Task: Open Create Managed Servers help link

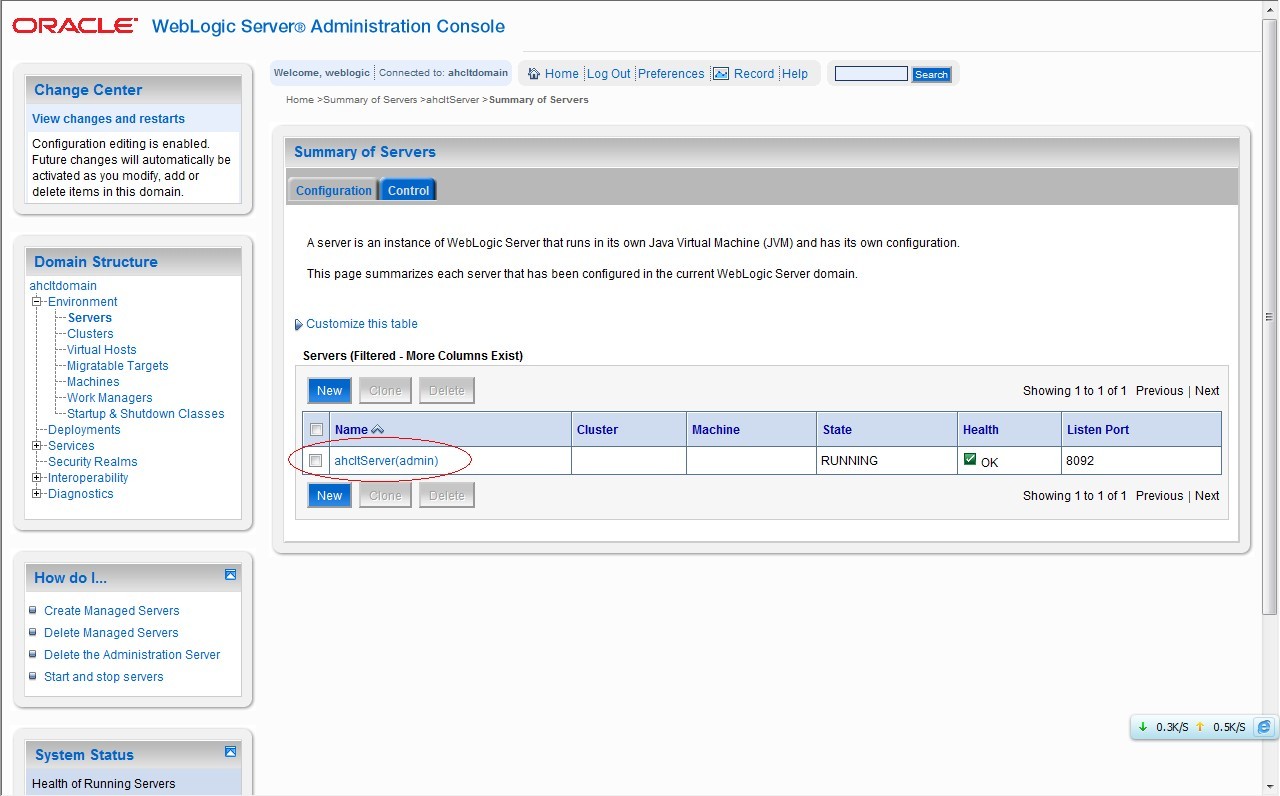Action: click(x=112, y=611)
